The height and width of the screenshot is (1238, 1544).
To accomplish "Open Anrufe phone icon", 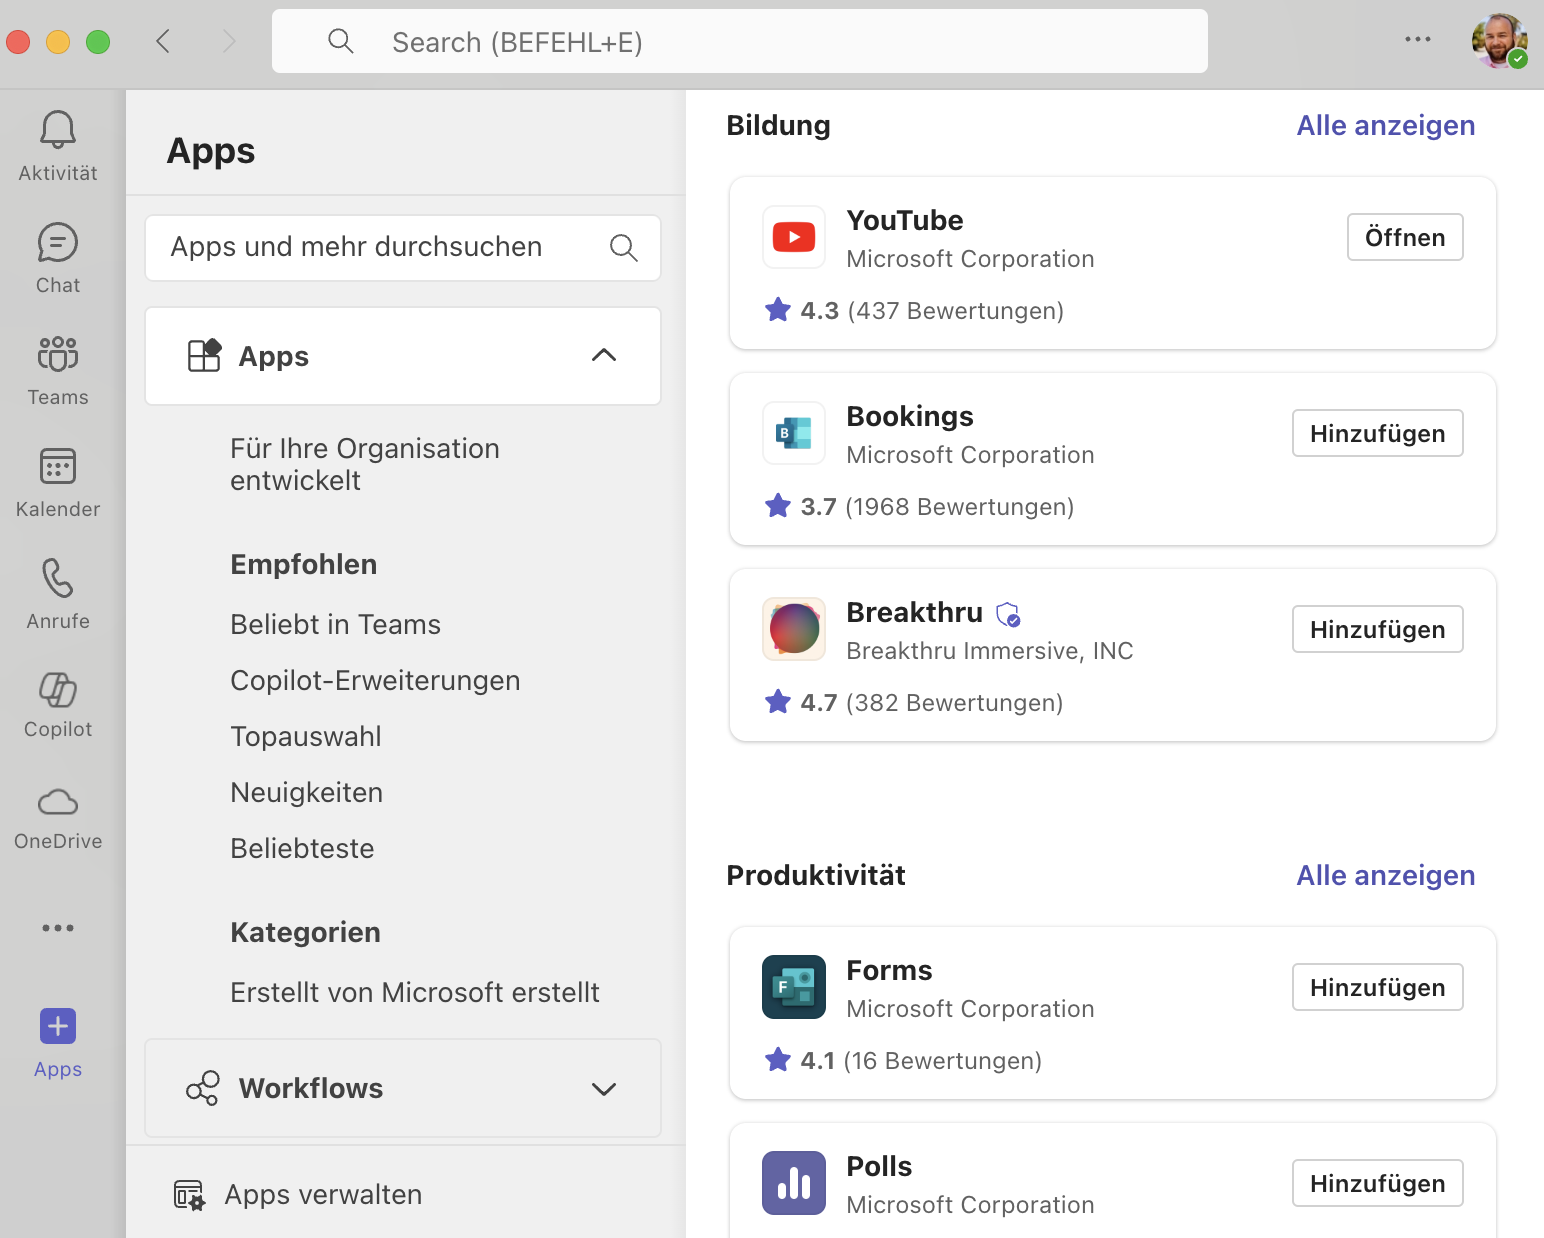I will coord(58,578).
